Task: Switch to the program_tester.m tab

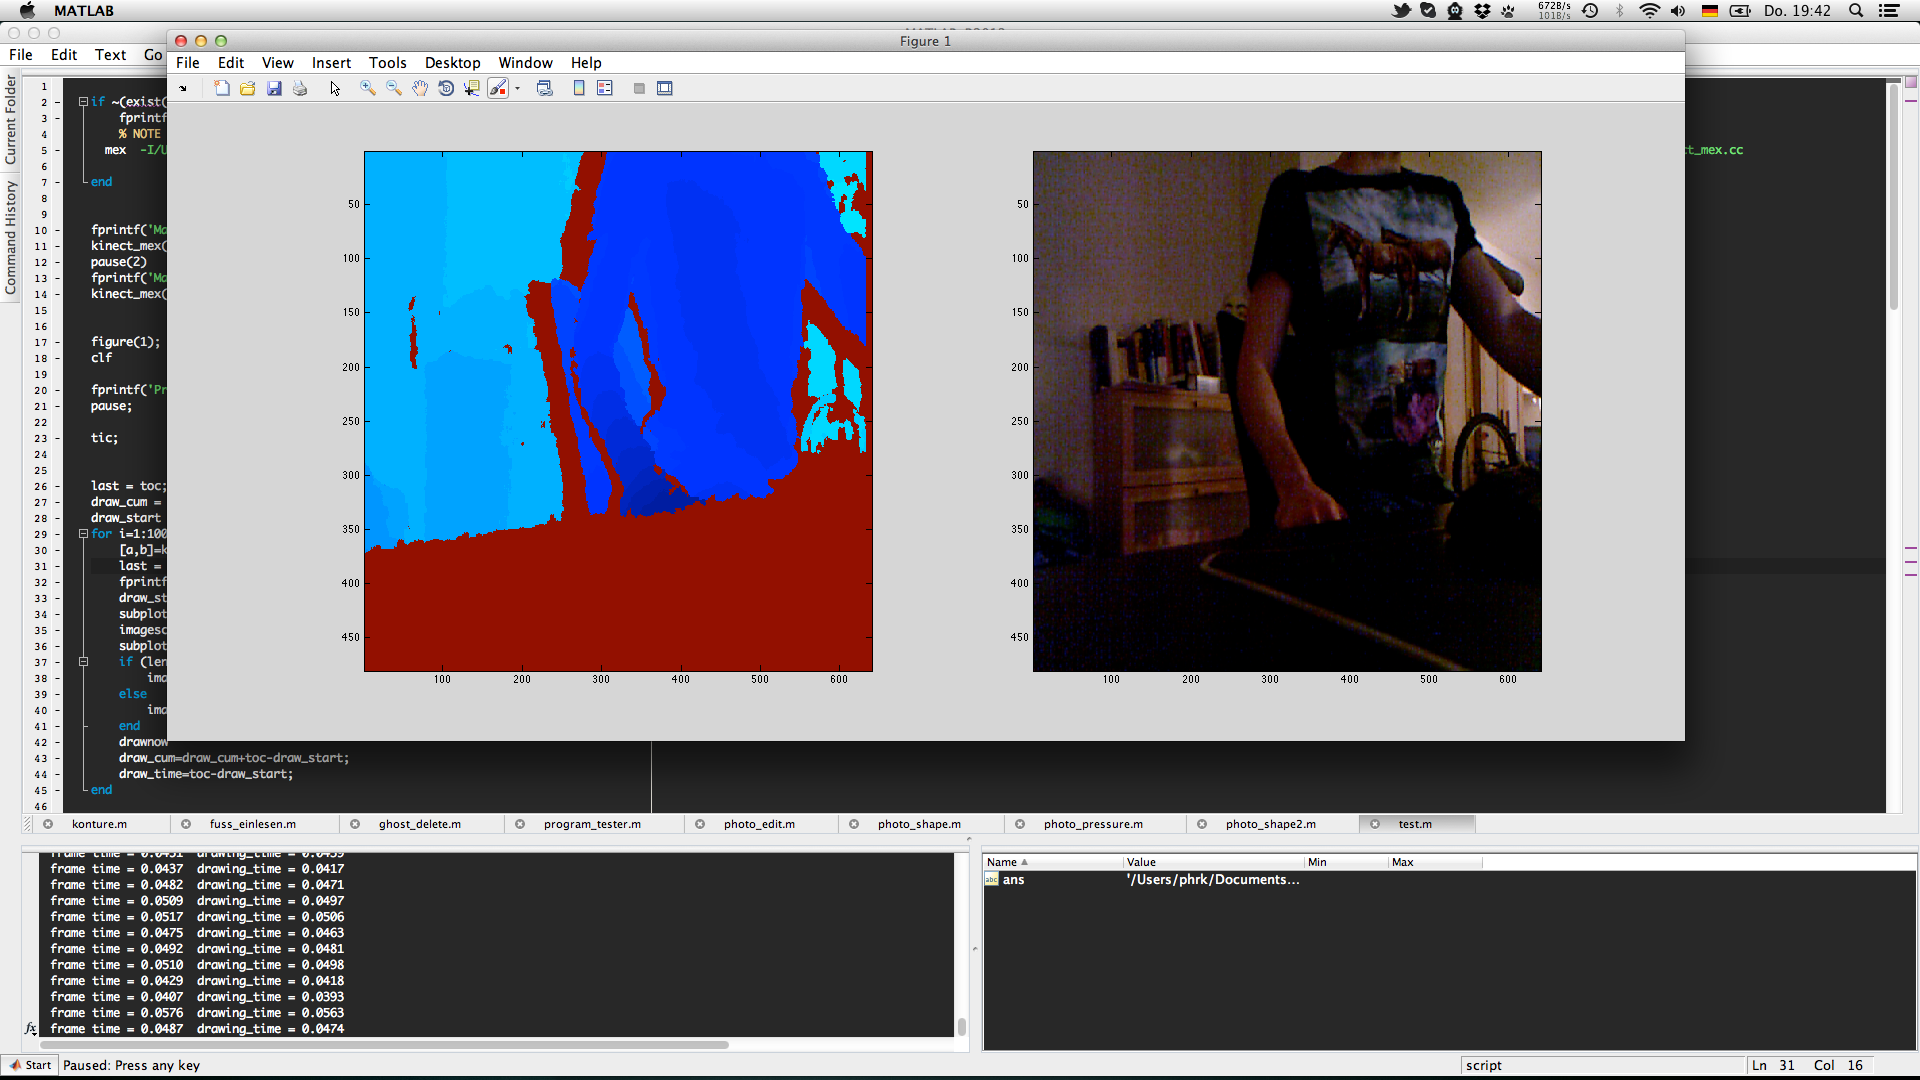Action: (592, 824)
